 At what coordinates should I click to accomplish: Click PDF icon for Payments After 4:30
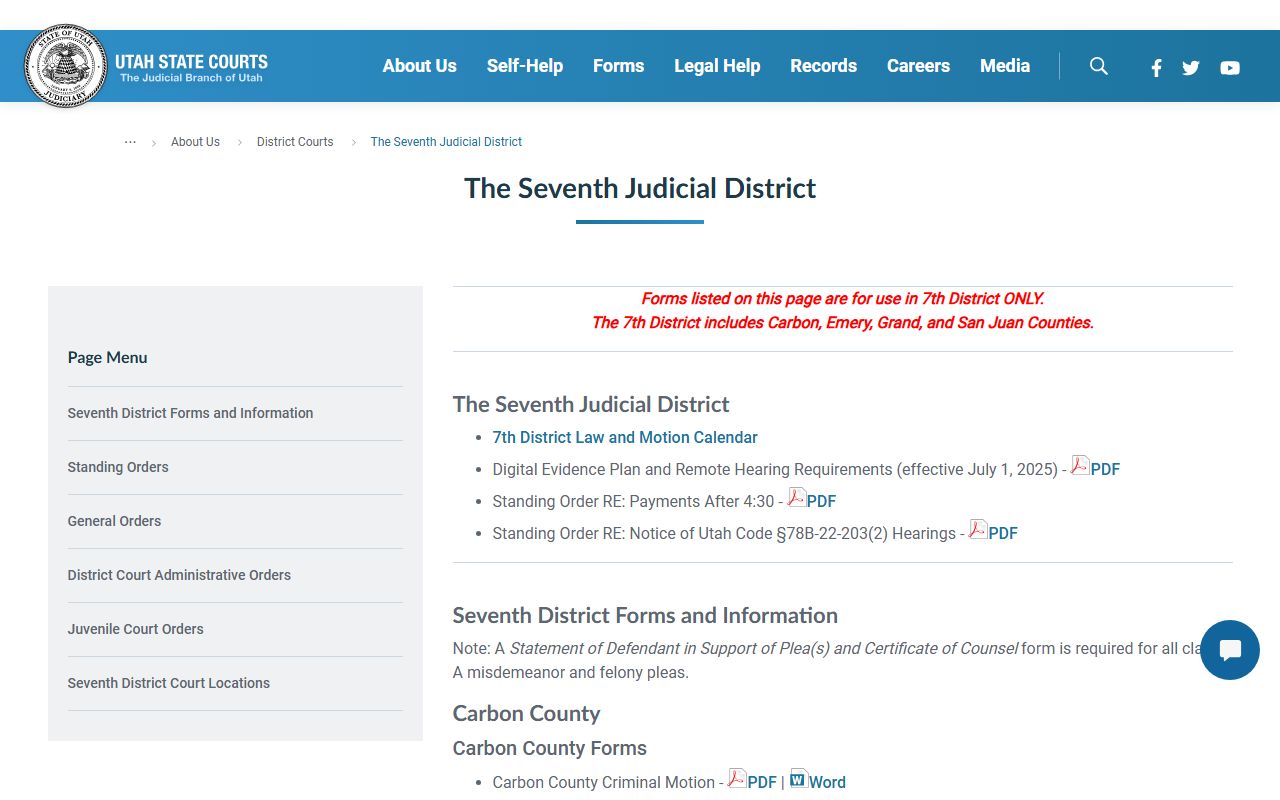click(797, 497)
